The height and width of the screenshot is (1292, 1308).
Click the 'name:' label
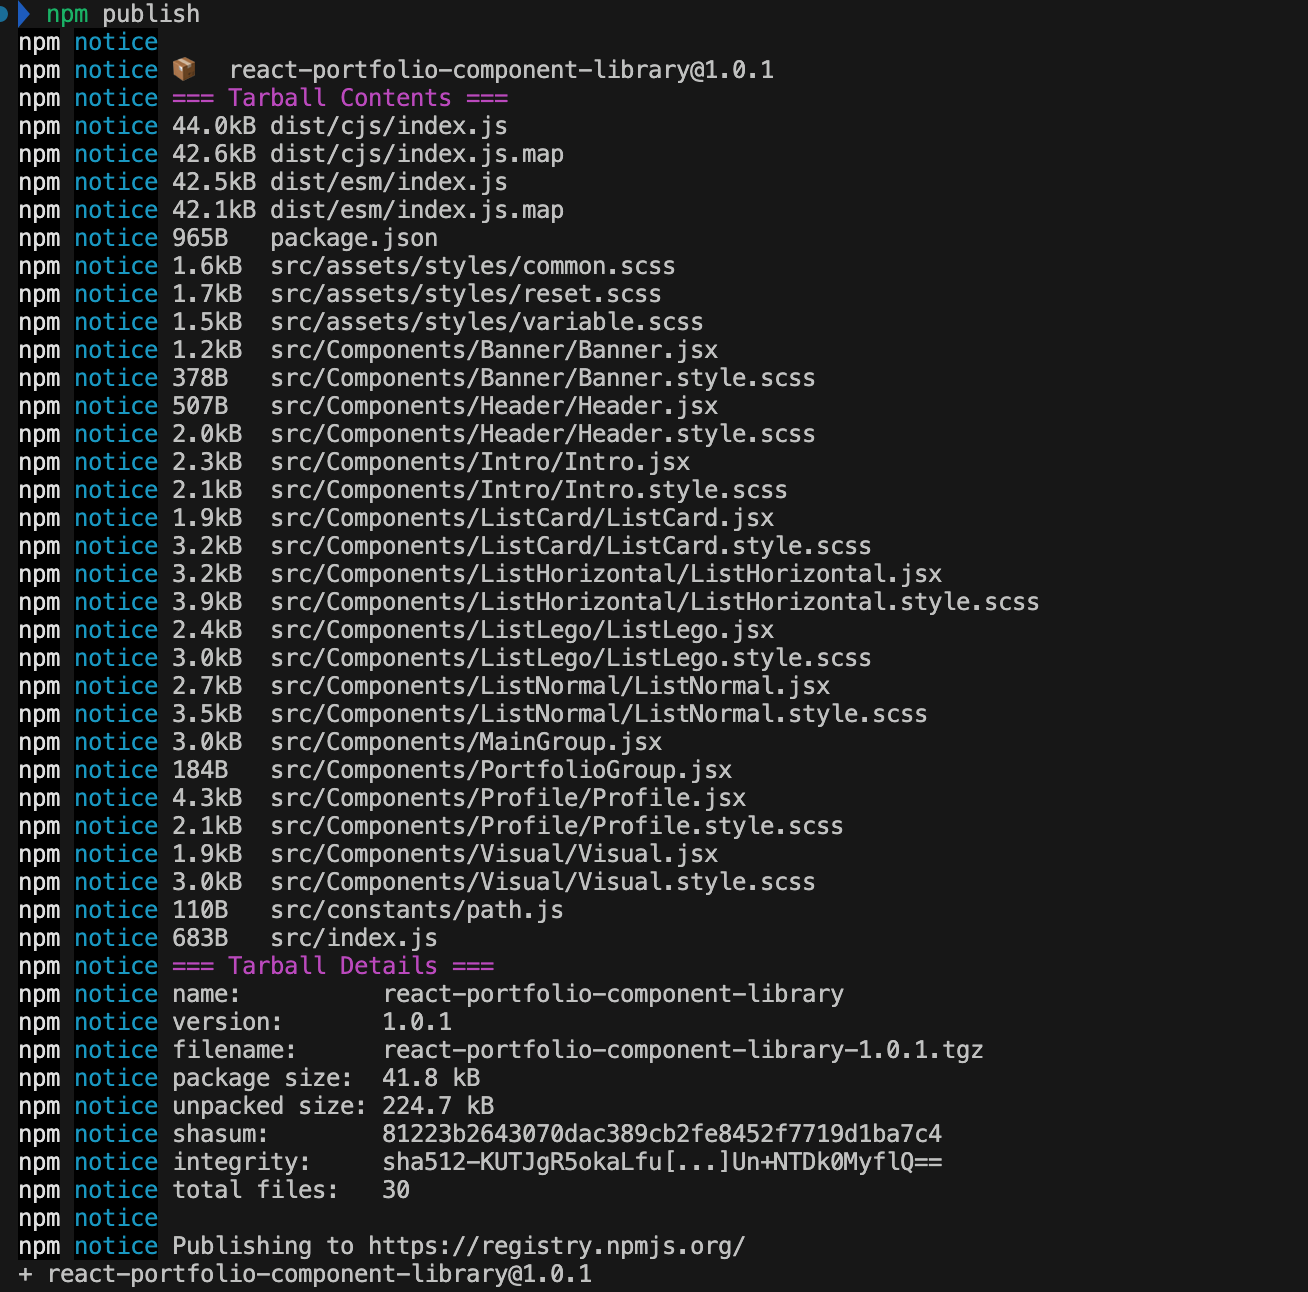pyautogui.click(x=207, y=994)
